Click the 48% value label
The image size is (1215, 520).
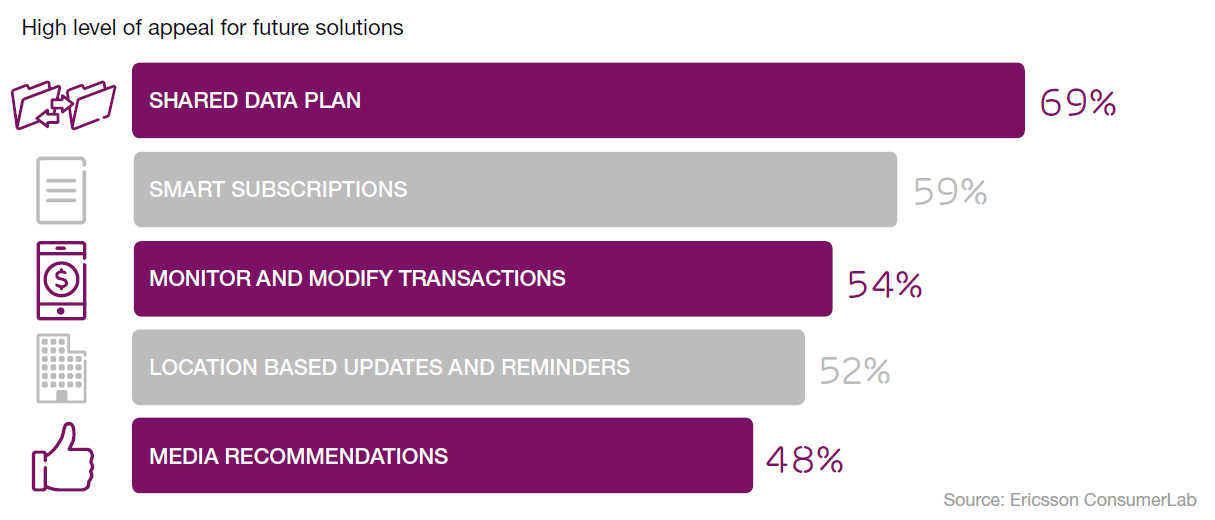pyautogui.click(x=805, y=459)
